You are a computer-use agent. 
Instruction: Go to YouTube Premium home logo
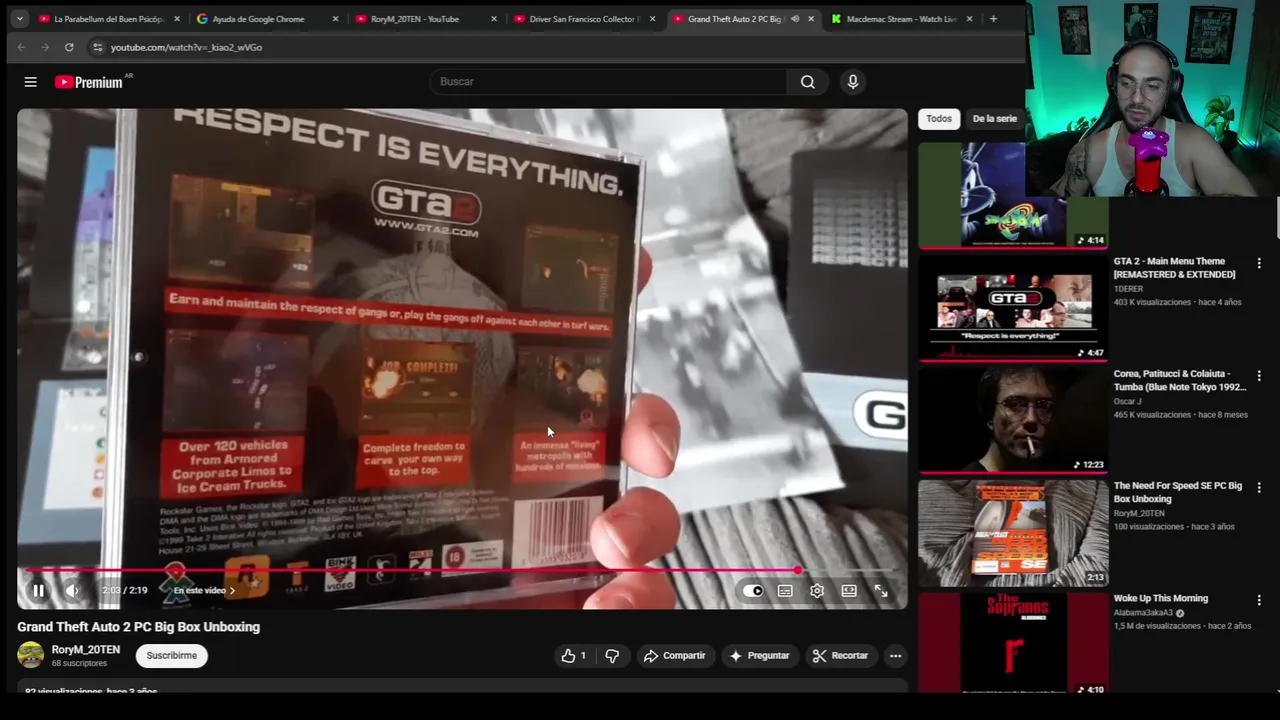[x=88, y=82]
